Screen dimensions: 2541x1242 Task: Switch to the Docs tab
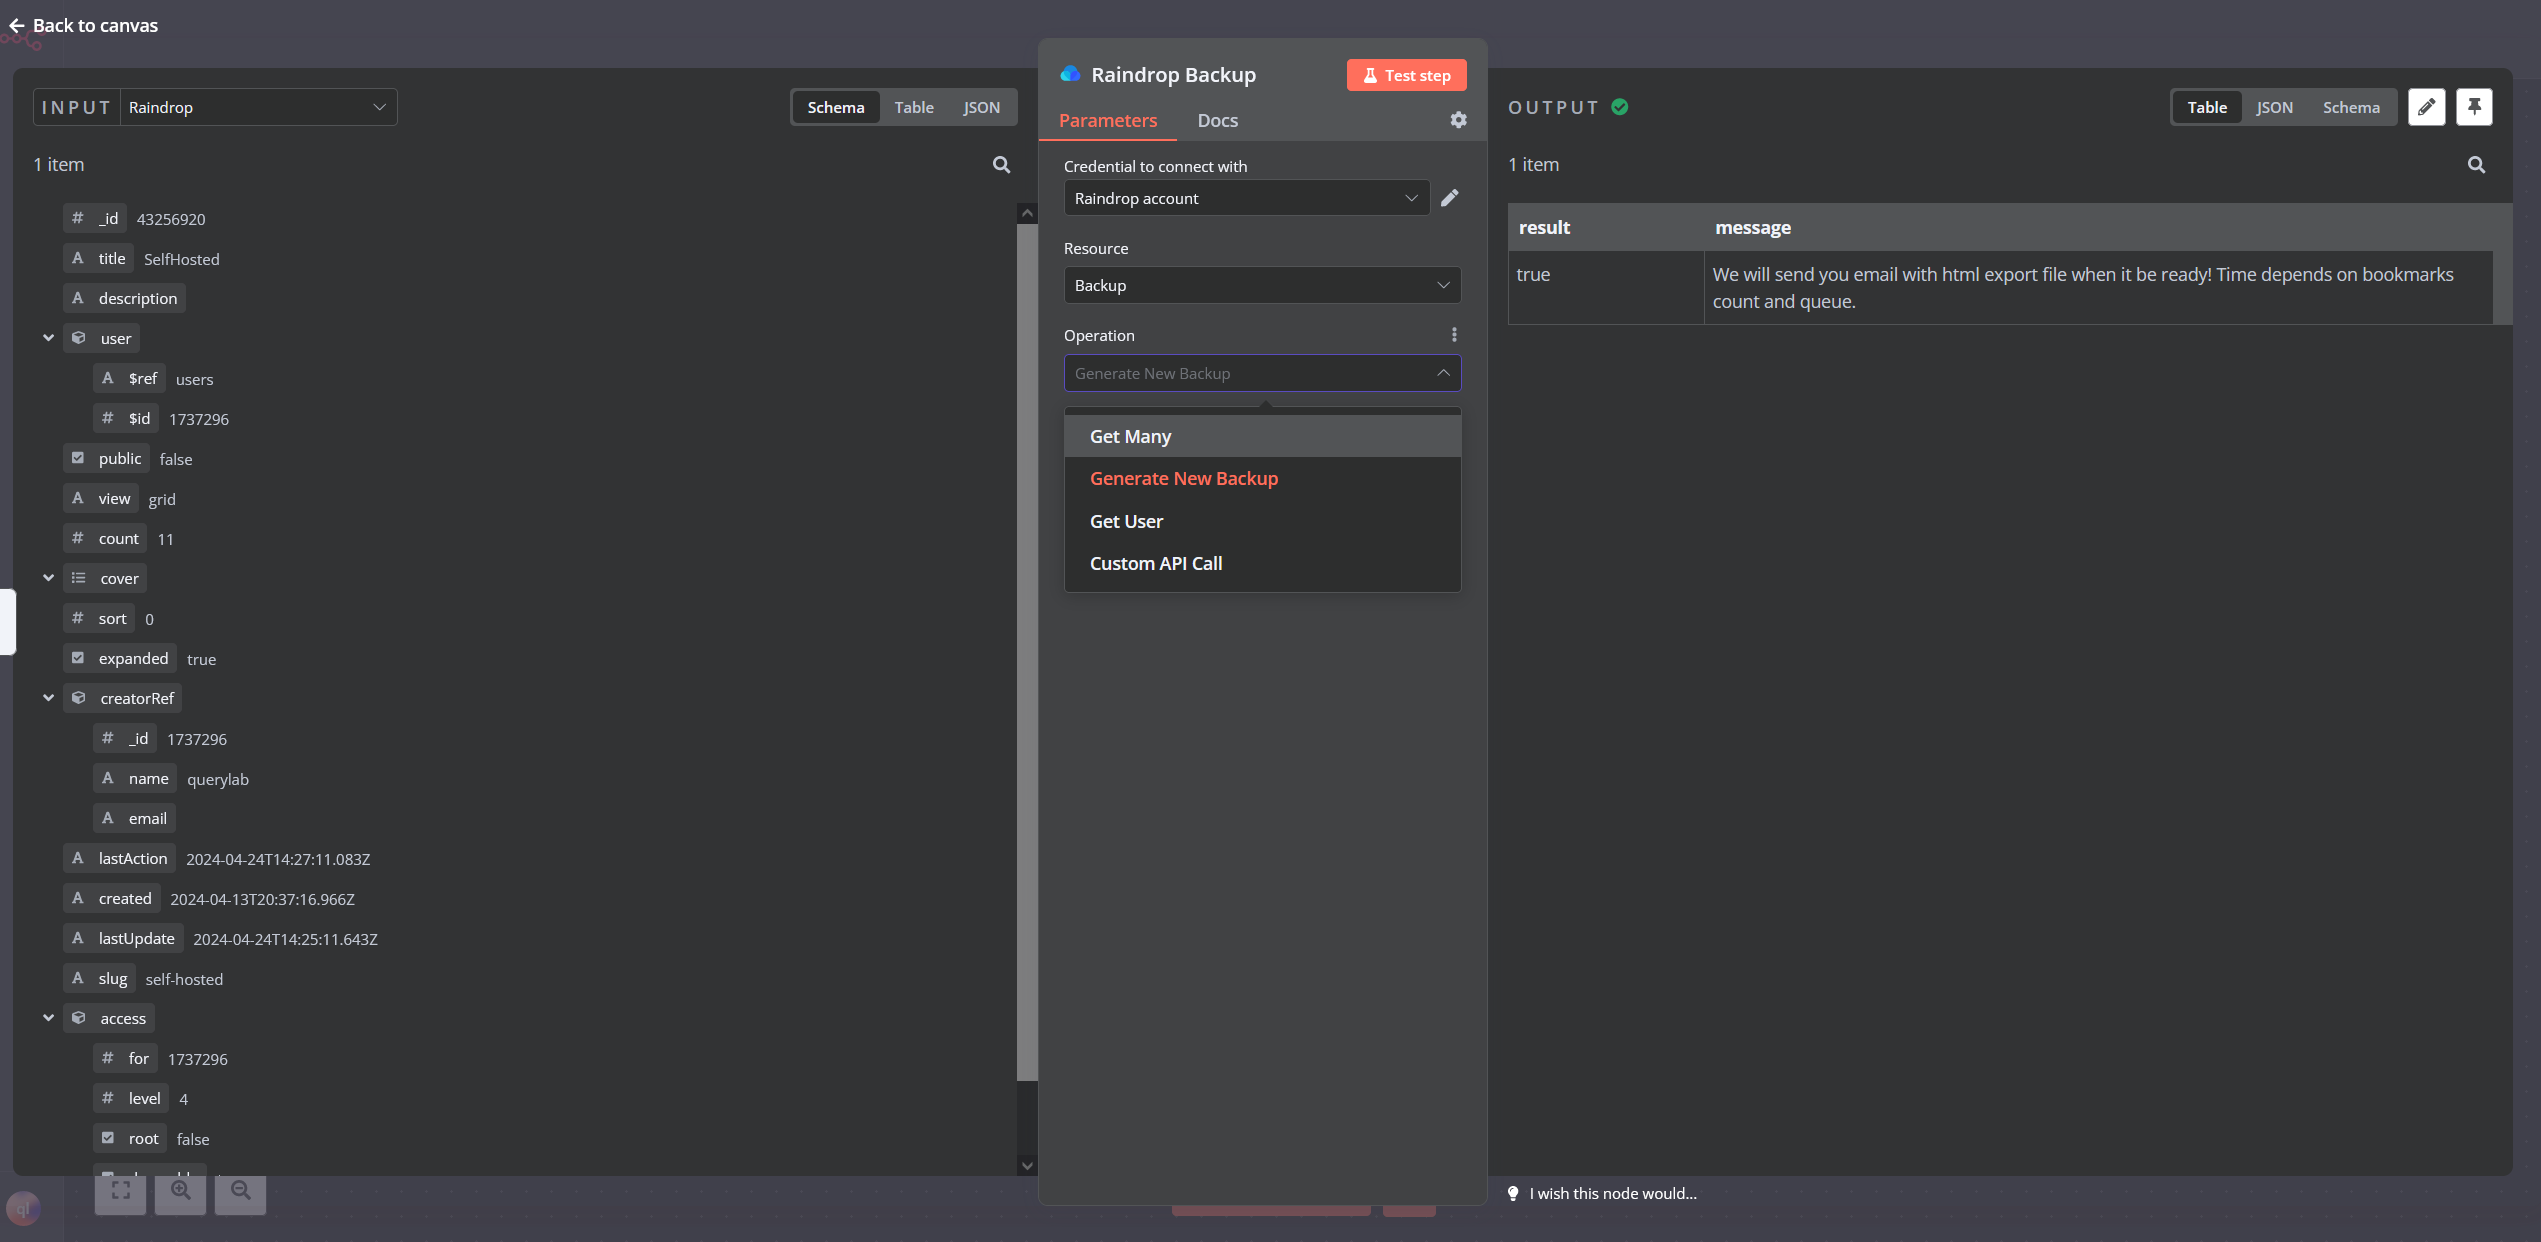click(1217, 120)
